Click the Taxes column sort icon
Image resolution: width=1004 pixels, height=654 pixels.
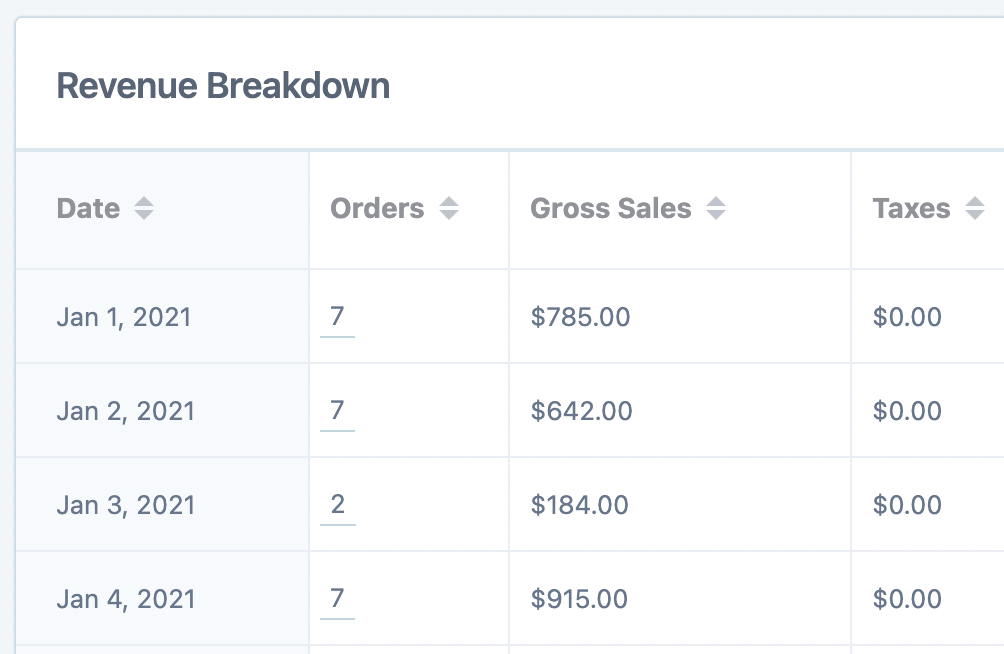(976, 209)
